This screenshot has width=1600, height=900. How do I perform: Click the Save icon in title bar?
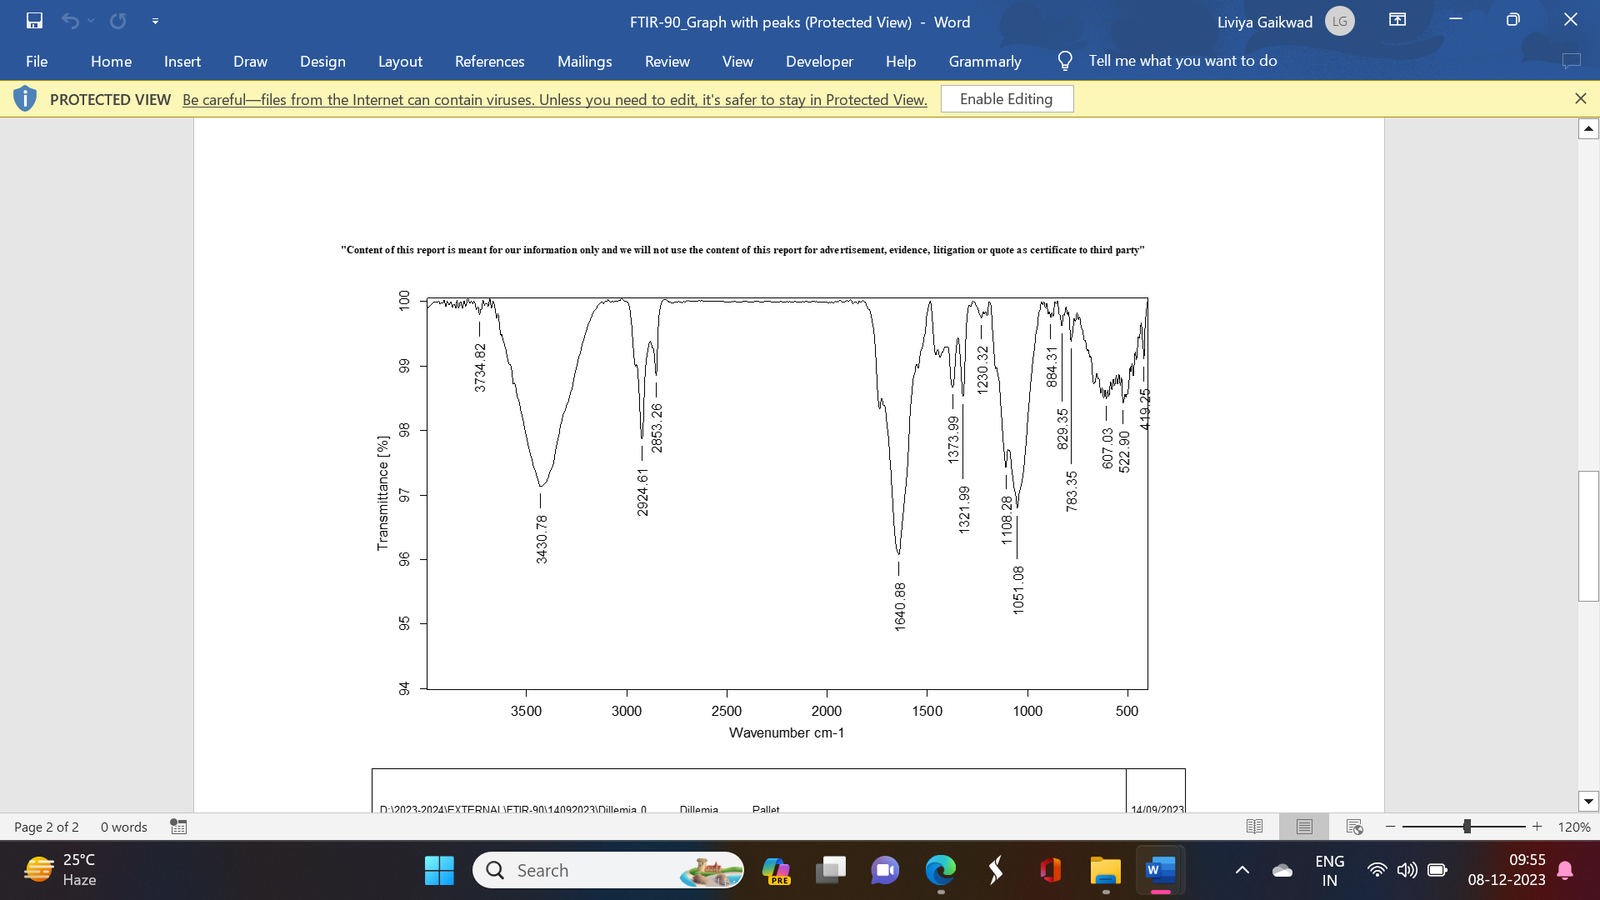[35, 20]
